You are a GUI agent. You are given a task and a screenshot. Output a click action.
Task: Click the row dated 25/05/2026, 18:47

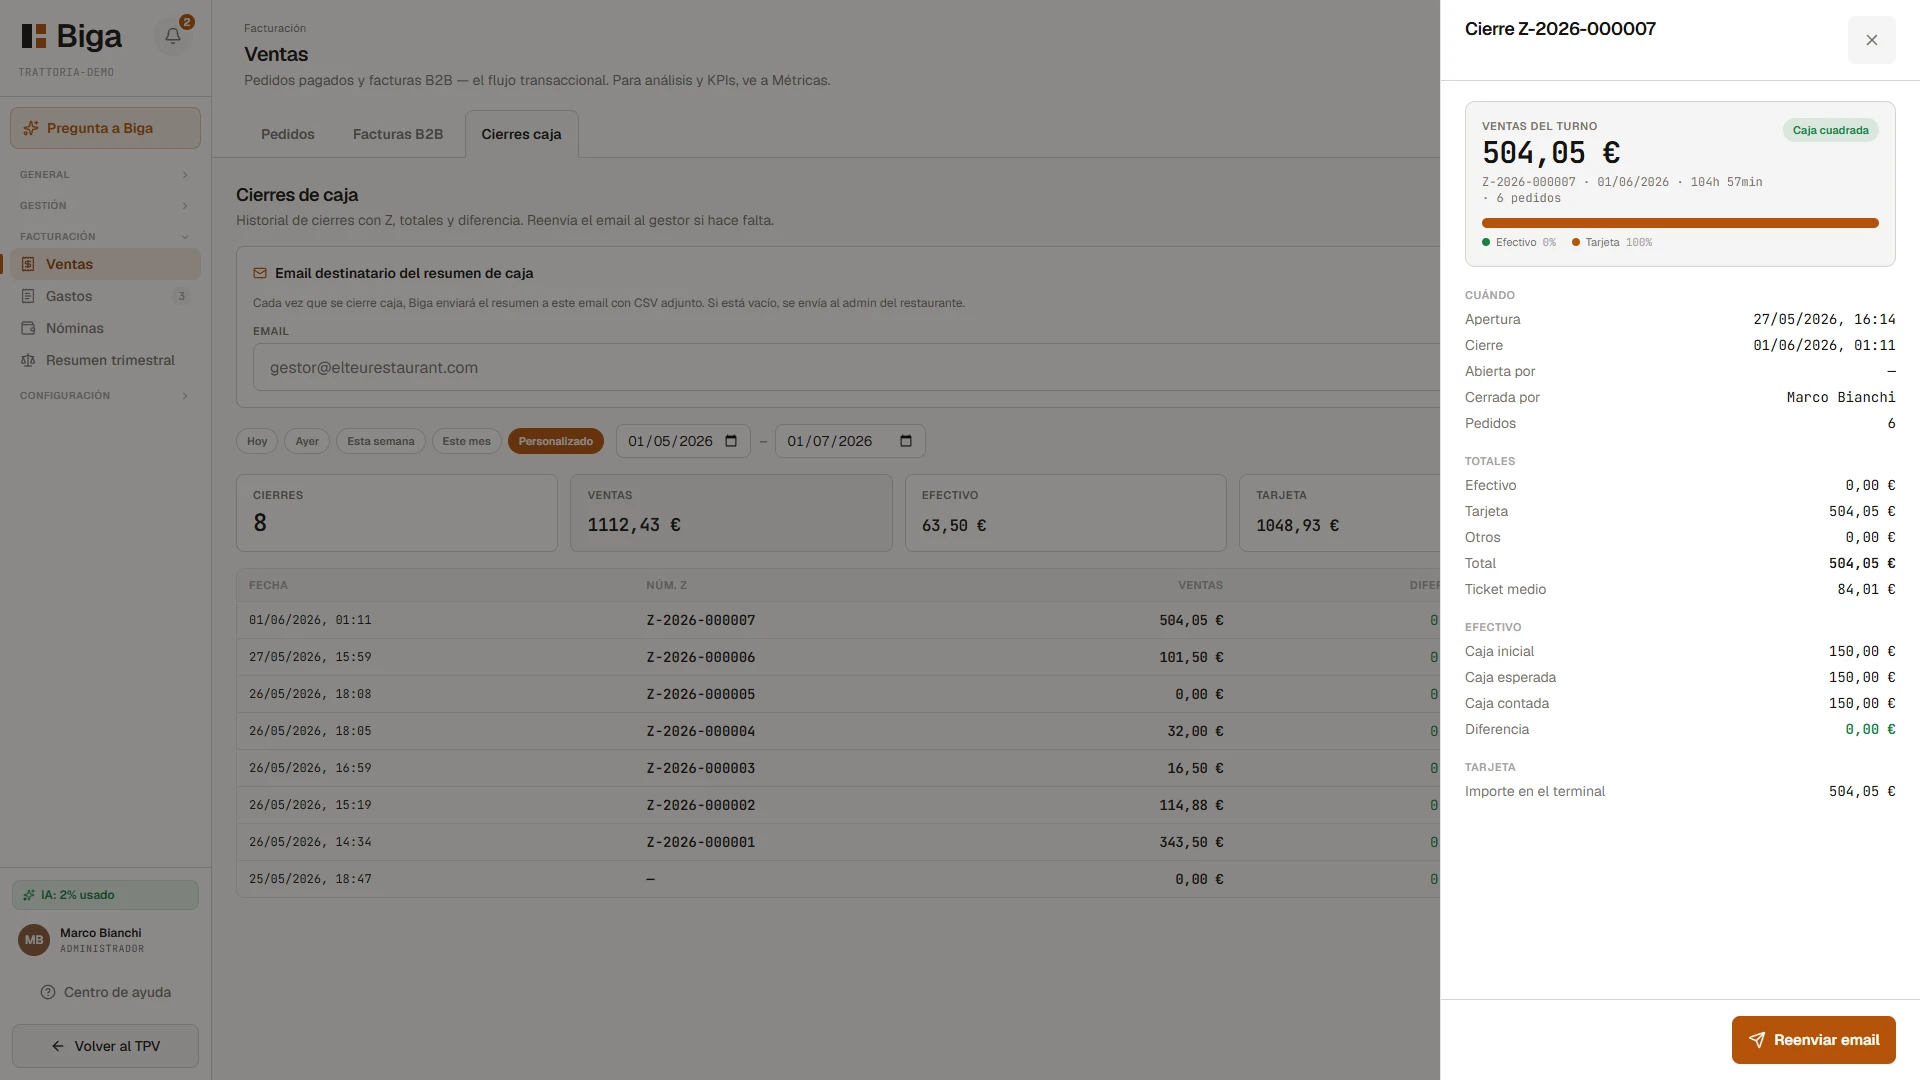pyautogui.click(x=838, y=879)
